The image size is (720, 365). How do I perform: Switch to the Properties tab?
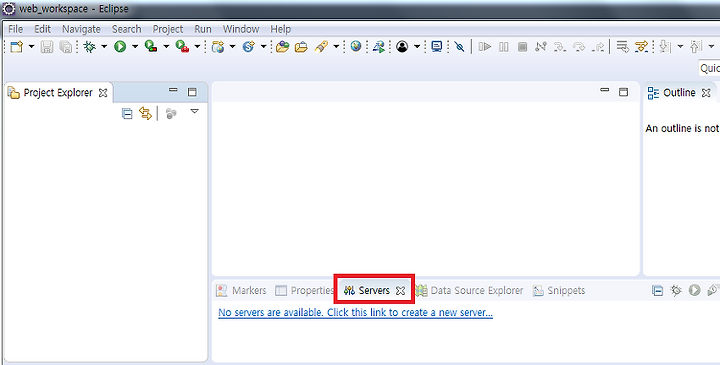coord(304,291)
